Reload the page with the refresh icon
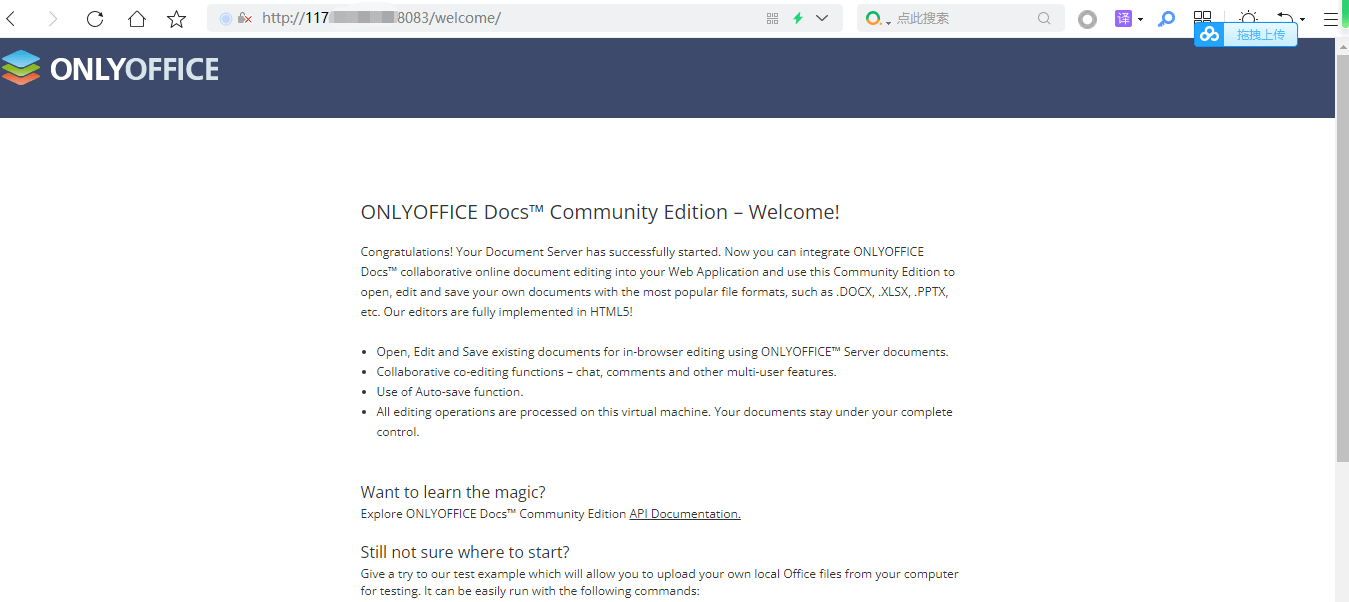Image resolution: width=1349 pixels, height=602 pixels. [95, 18]
